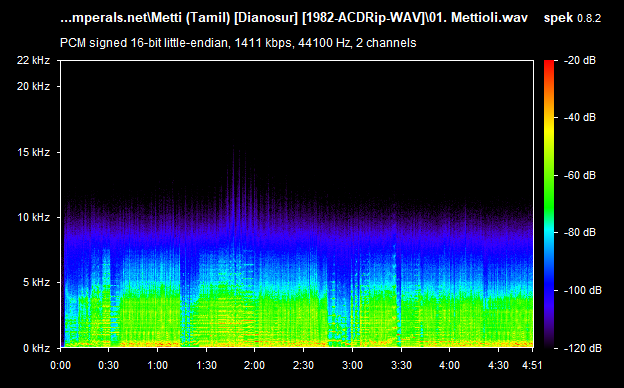Click the red top of color scale
The image size is (624, 388).
(549, 64)
